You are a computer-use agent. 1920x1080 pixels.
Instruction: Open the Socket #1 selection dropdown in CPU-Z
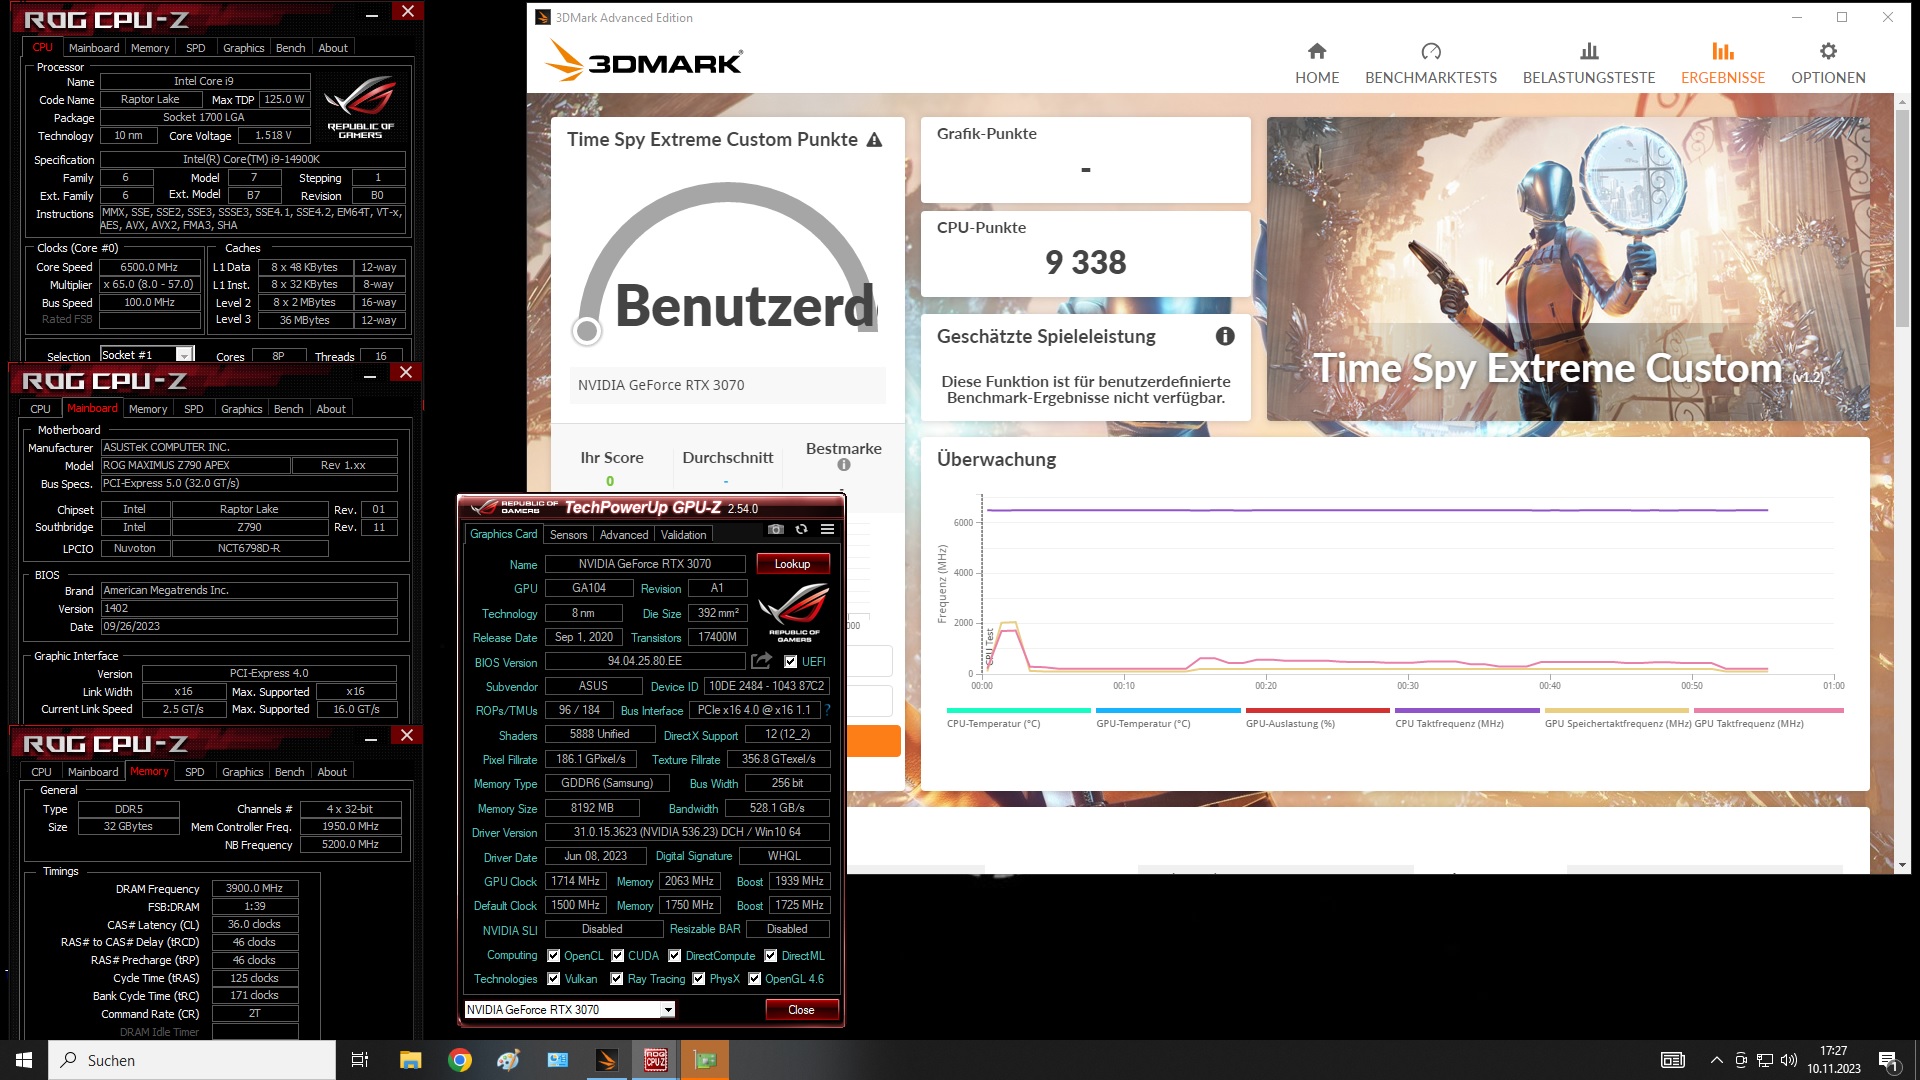point(146,355)
